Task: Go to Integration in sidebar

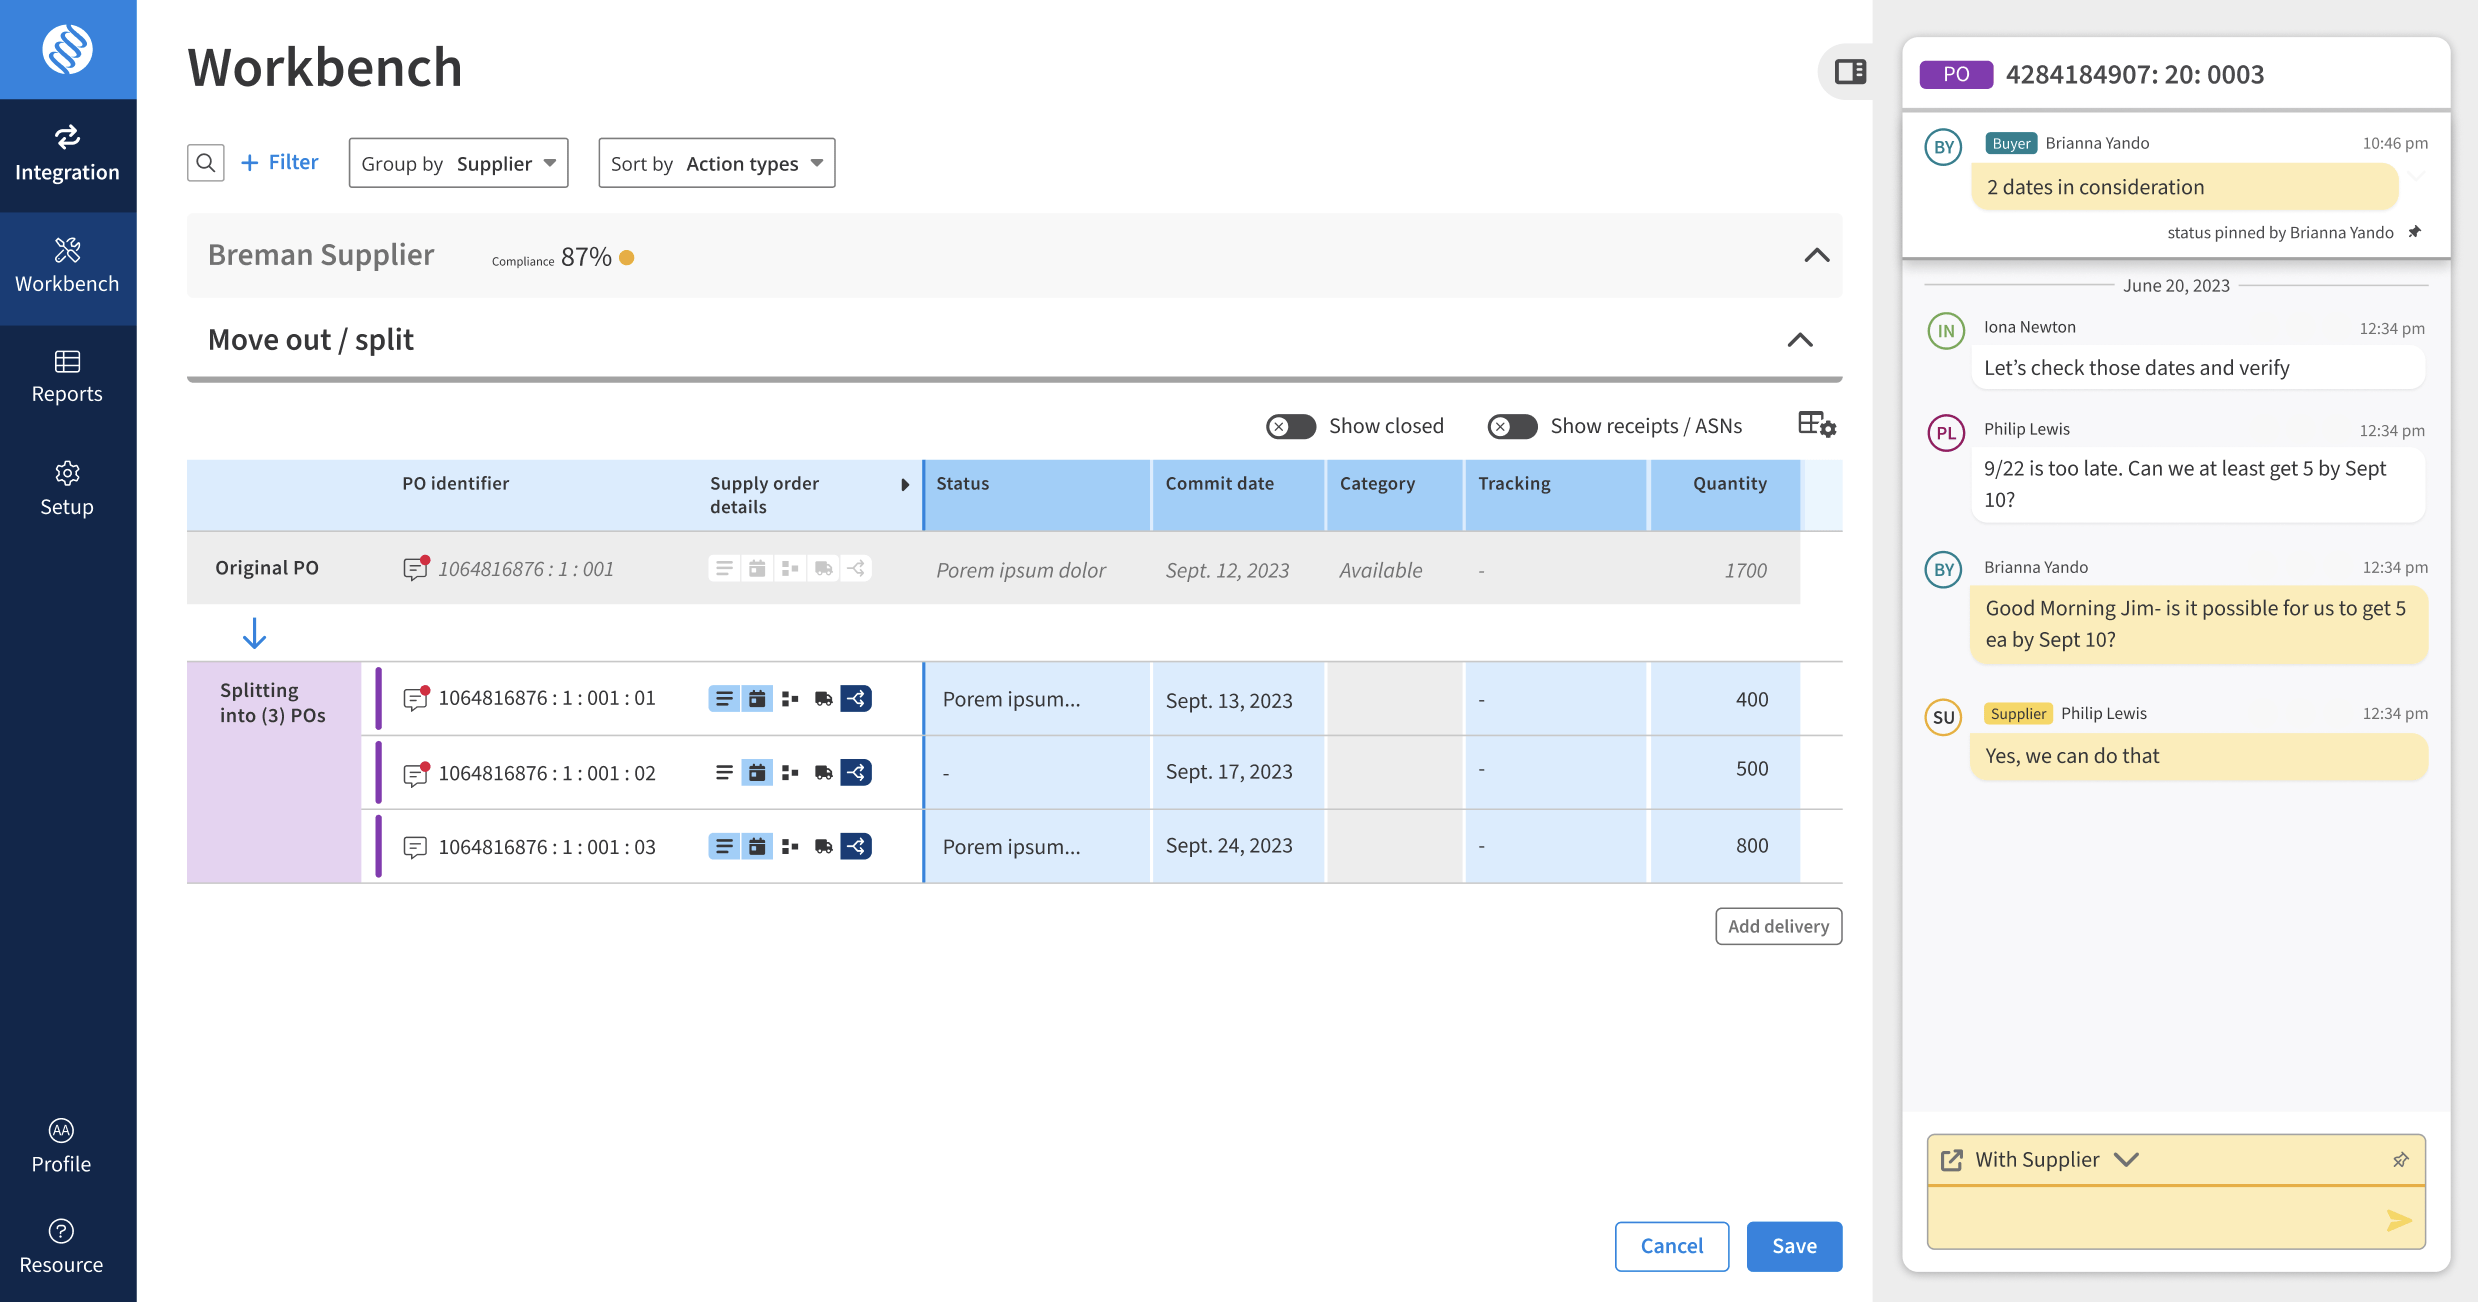Action: pyautogui.click(x=68, y=155)
